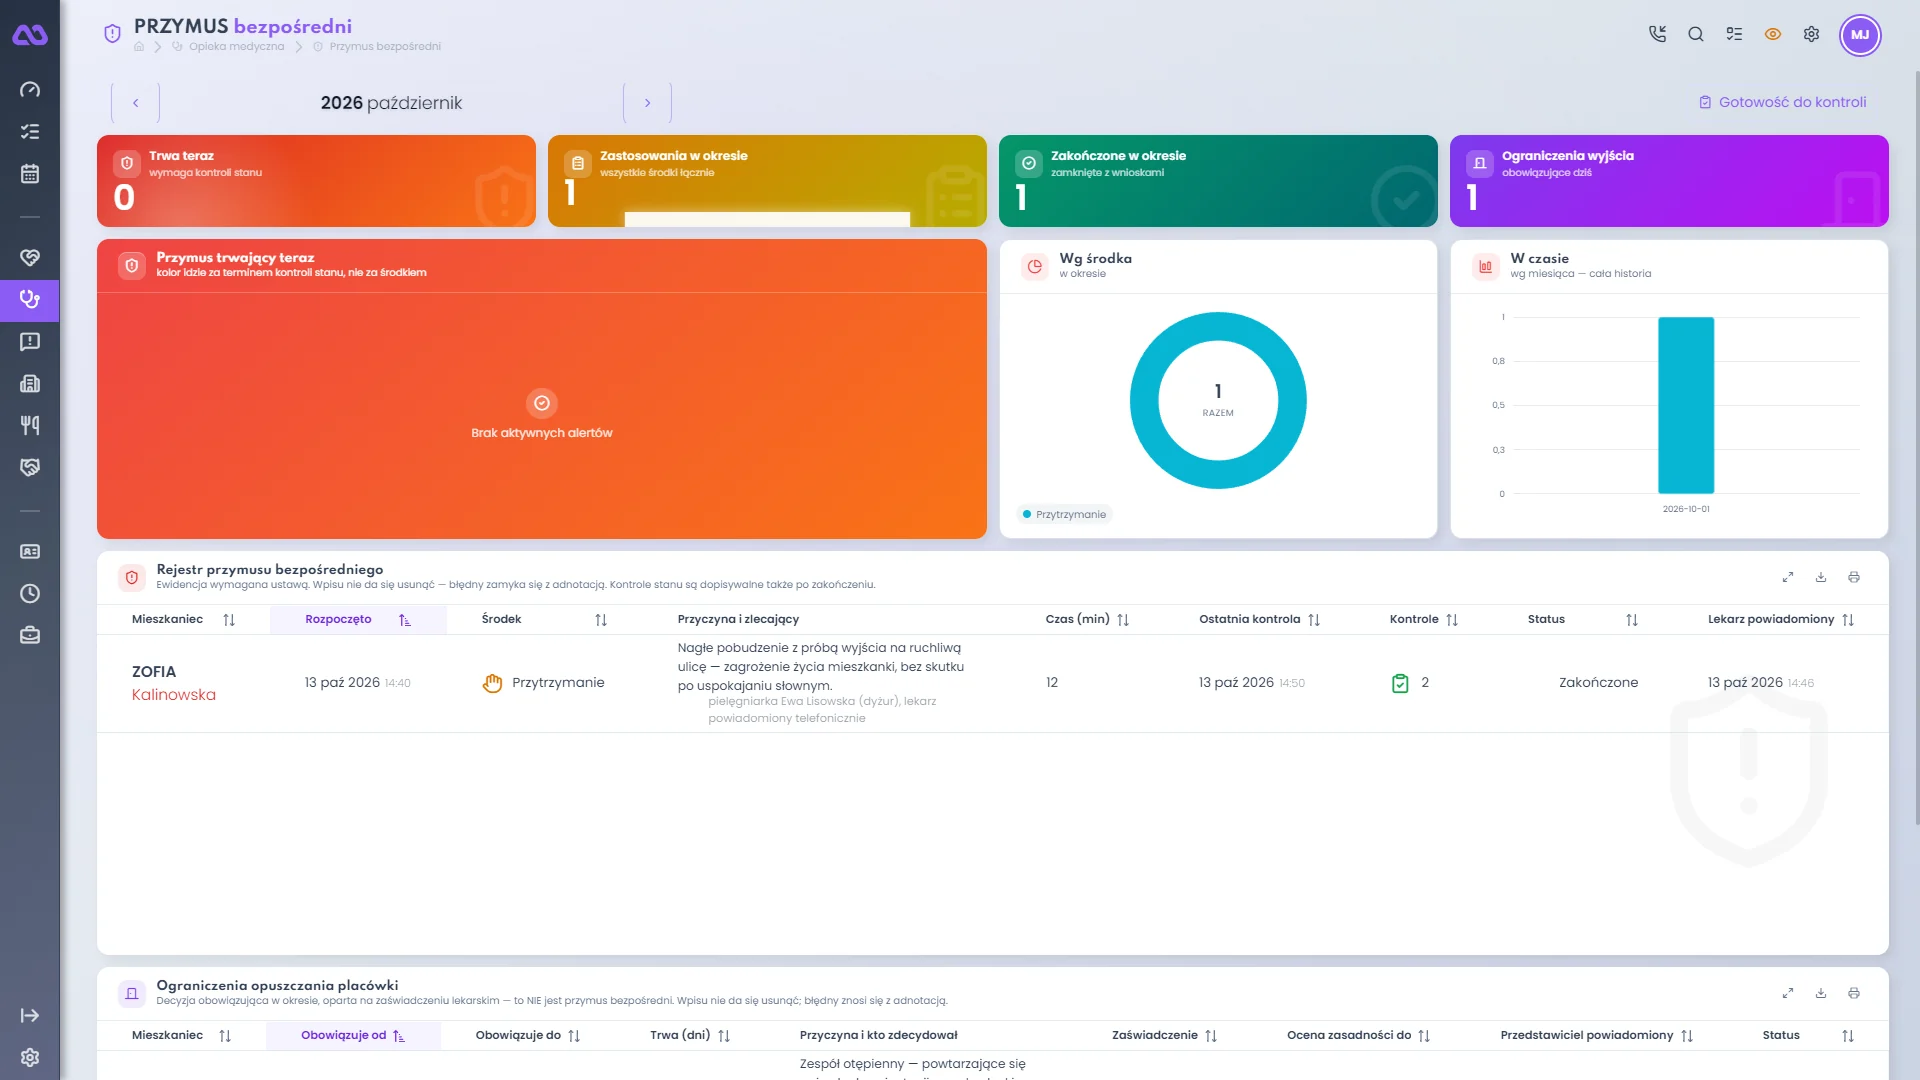Go to next month
This screenshot has width=1920, height=1080.
[x=647, y=103]
